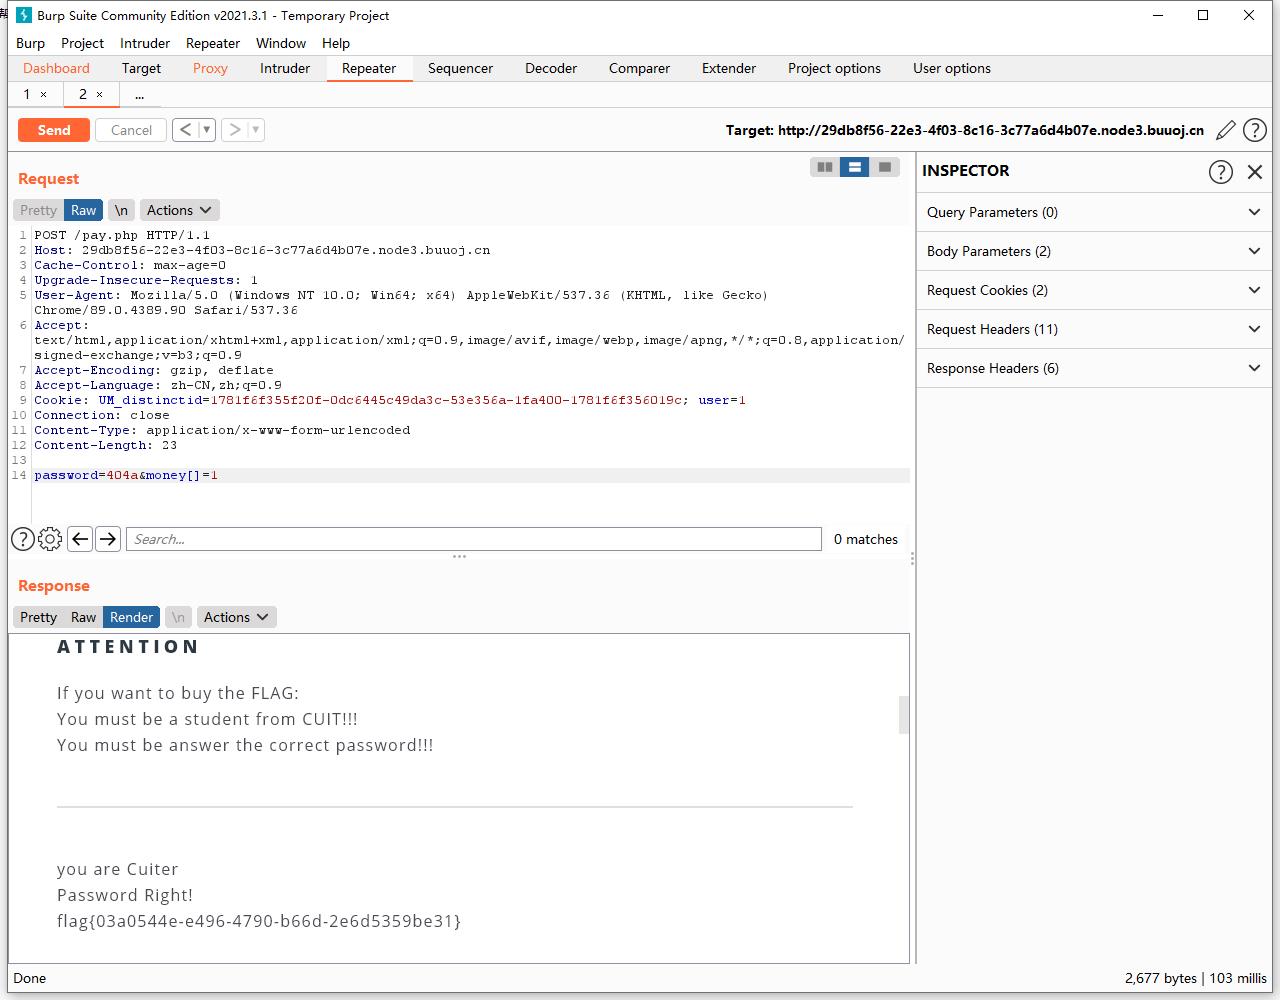The width and height of the screenshot is (1280, 1000).
Task: Select top-bottom split layout icon
Action: coord(855,167)
